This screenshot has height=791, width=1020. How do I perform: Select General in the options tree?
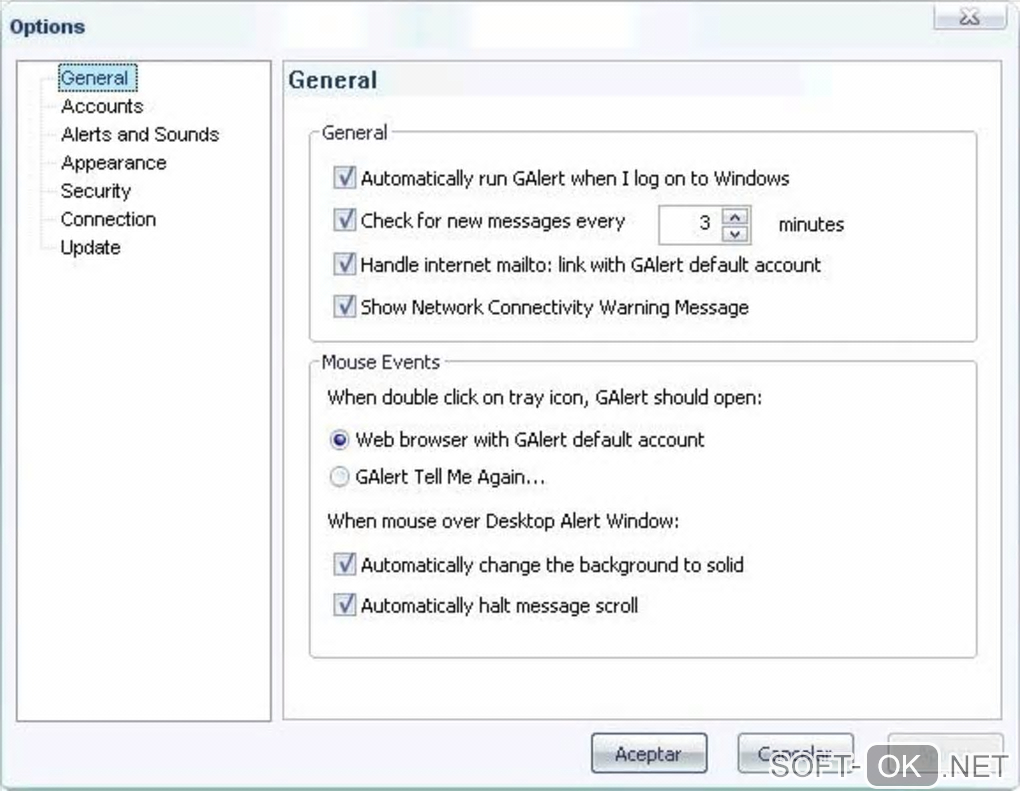pos(94,78)
